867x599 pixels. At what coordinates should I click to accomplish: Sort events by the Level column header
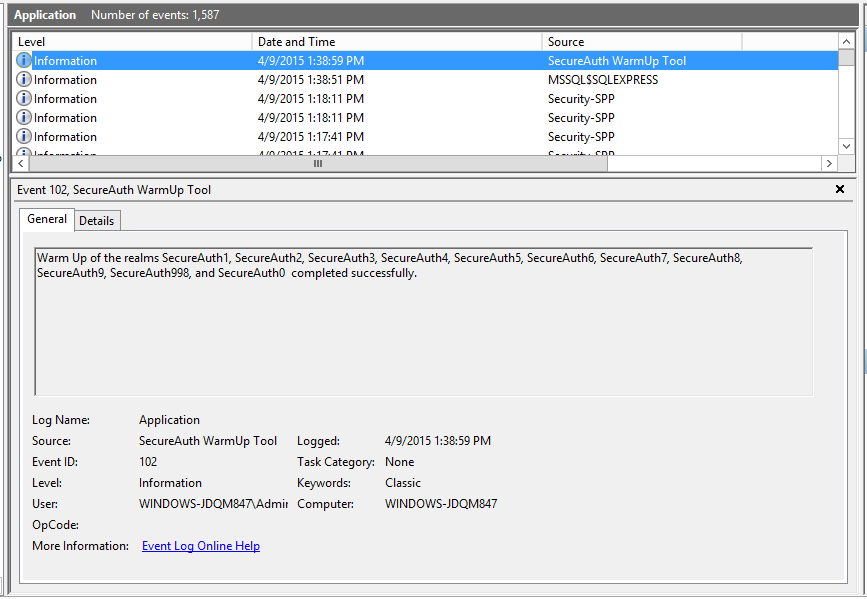tap(132, 42)
